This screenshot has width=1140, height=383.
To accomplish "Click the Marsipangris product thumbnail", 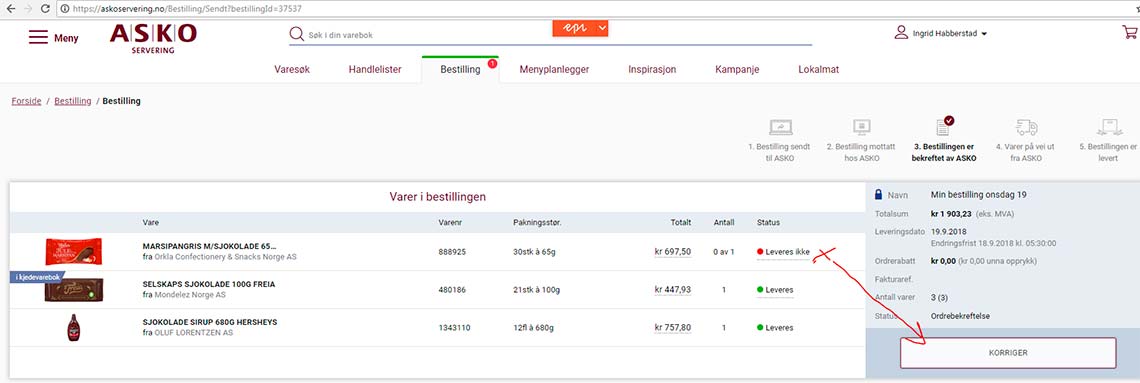I will 73,251.
